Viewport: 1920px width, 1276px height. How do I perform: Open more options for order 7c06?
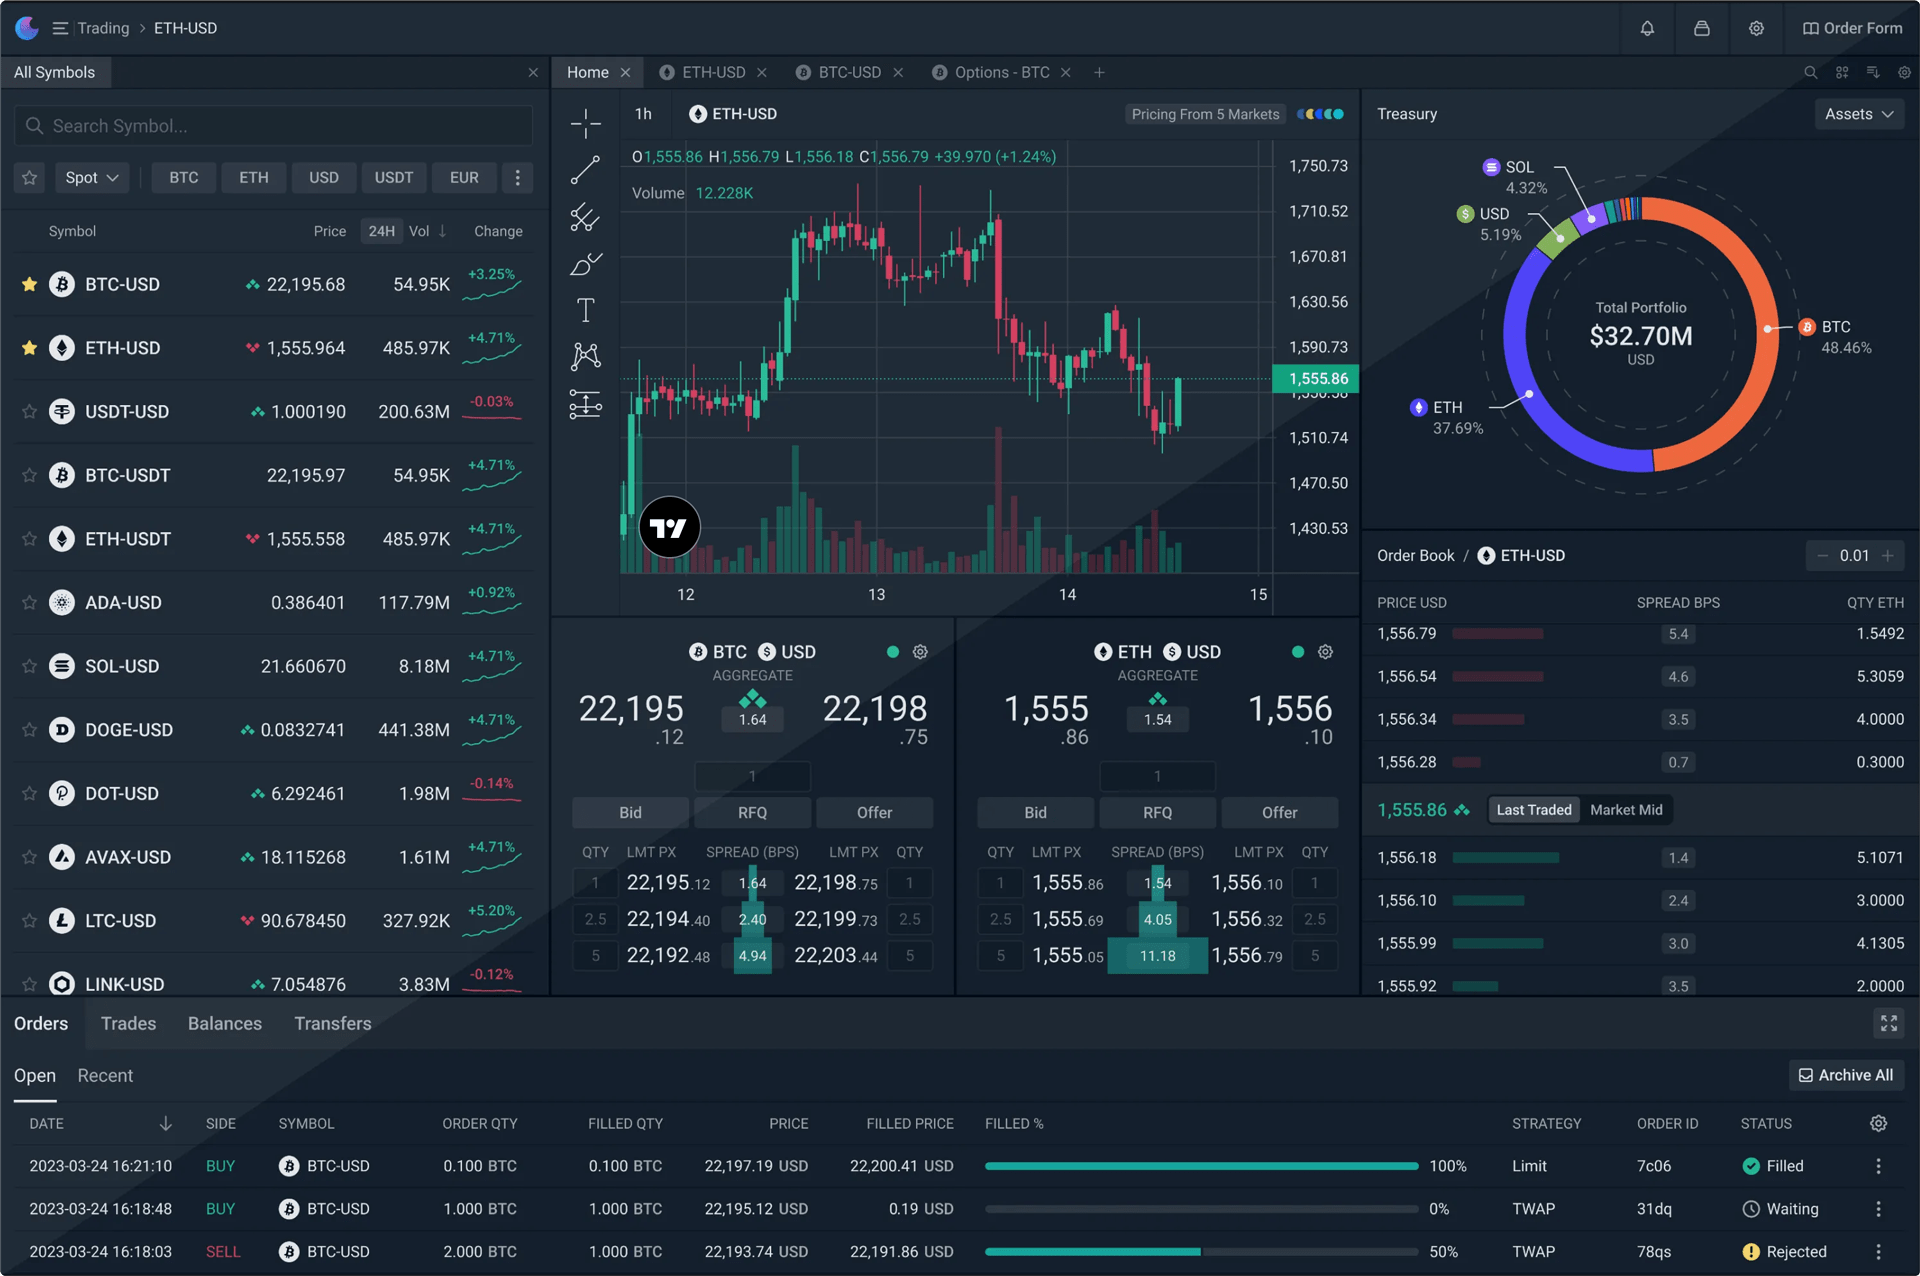pos(1878,1166)
